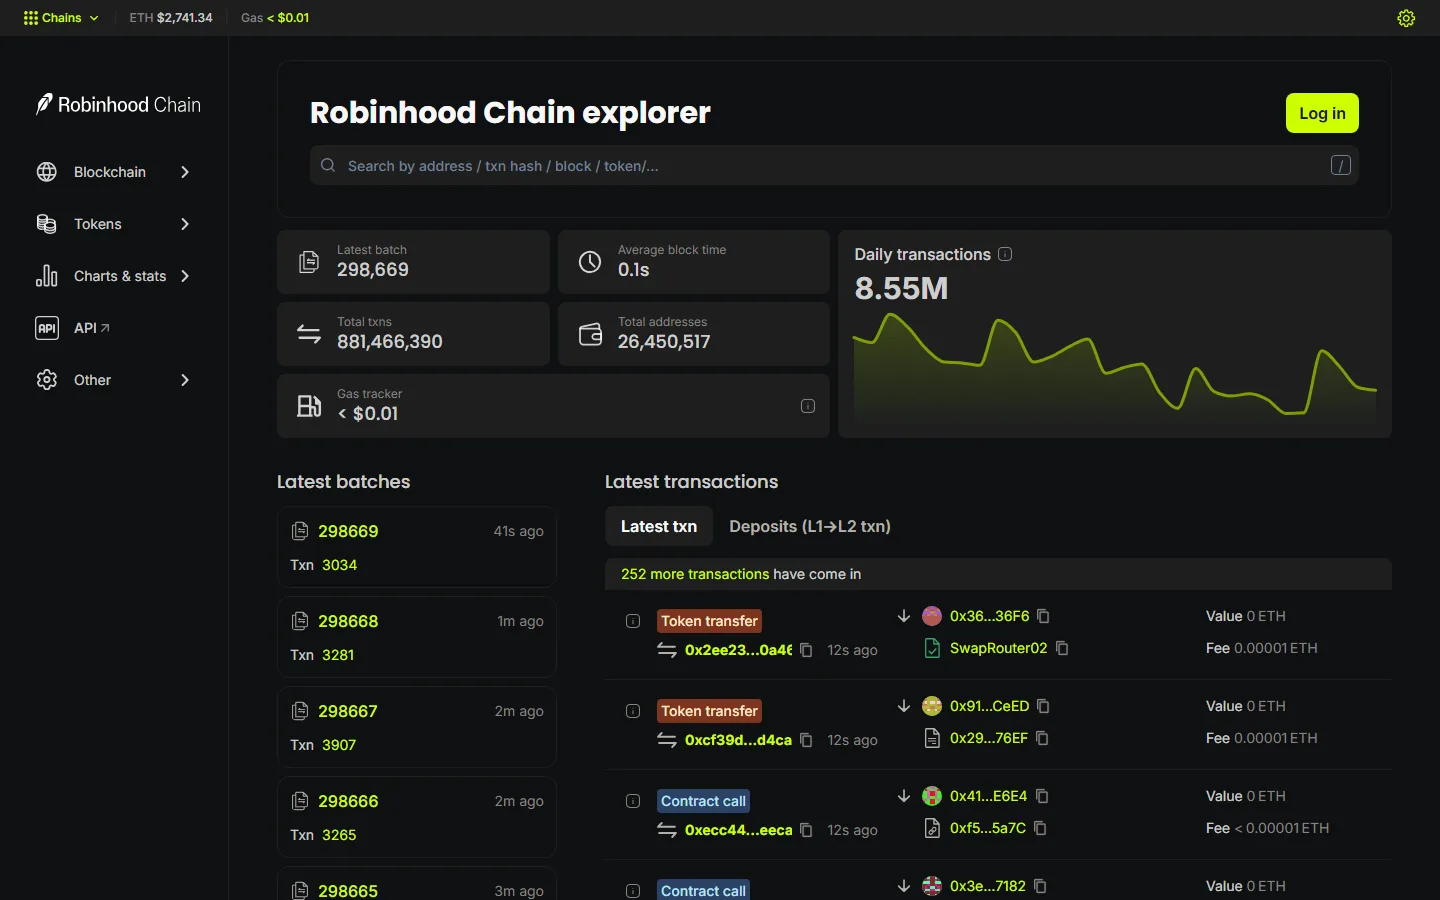Viewport: 1440px width, 900px height.
Task: Open address 0x36...36F6
Action: (x=989, y=616)
